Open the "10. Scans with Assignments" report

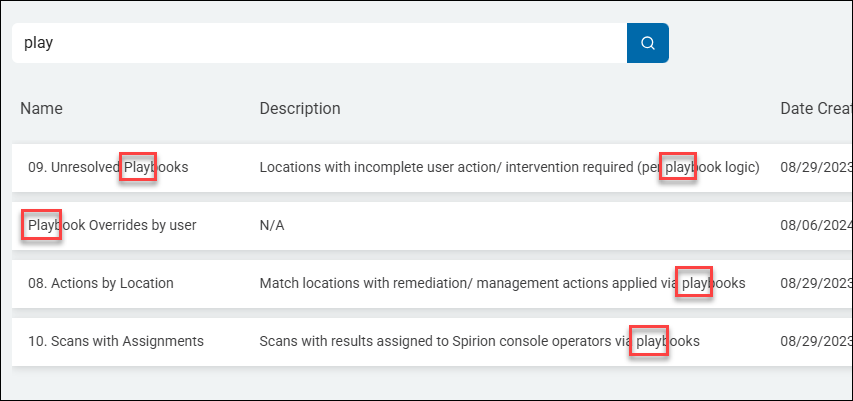click(116, 341)
